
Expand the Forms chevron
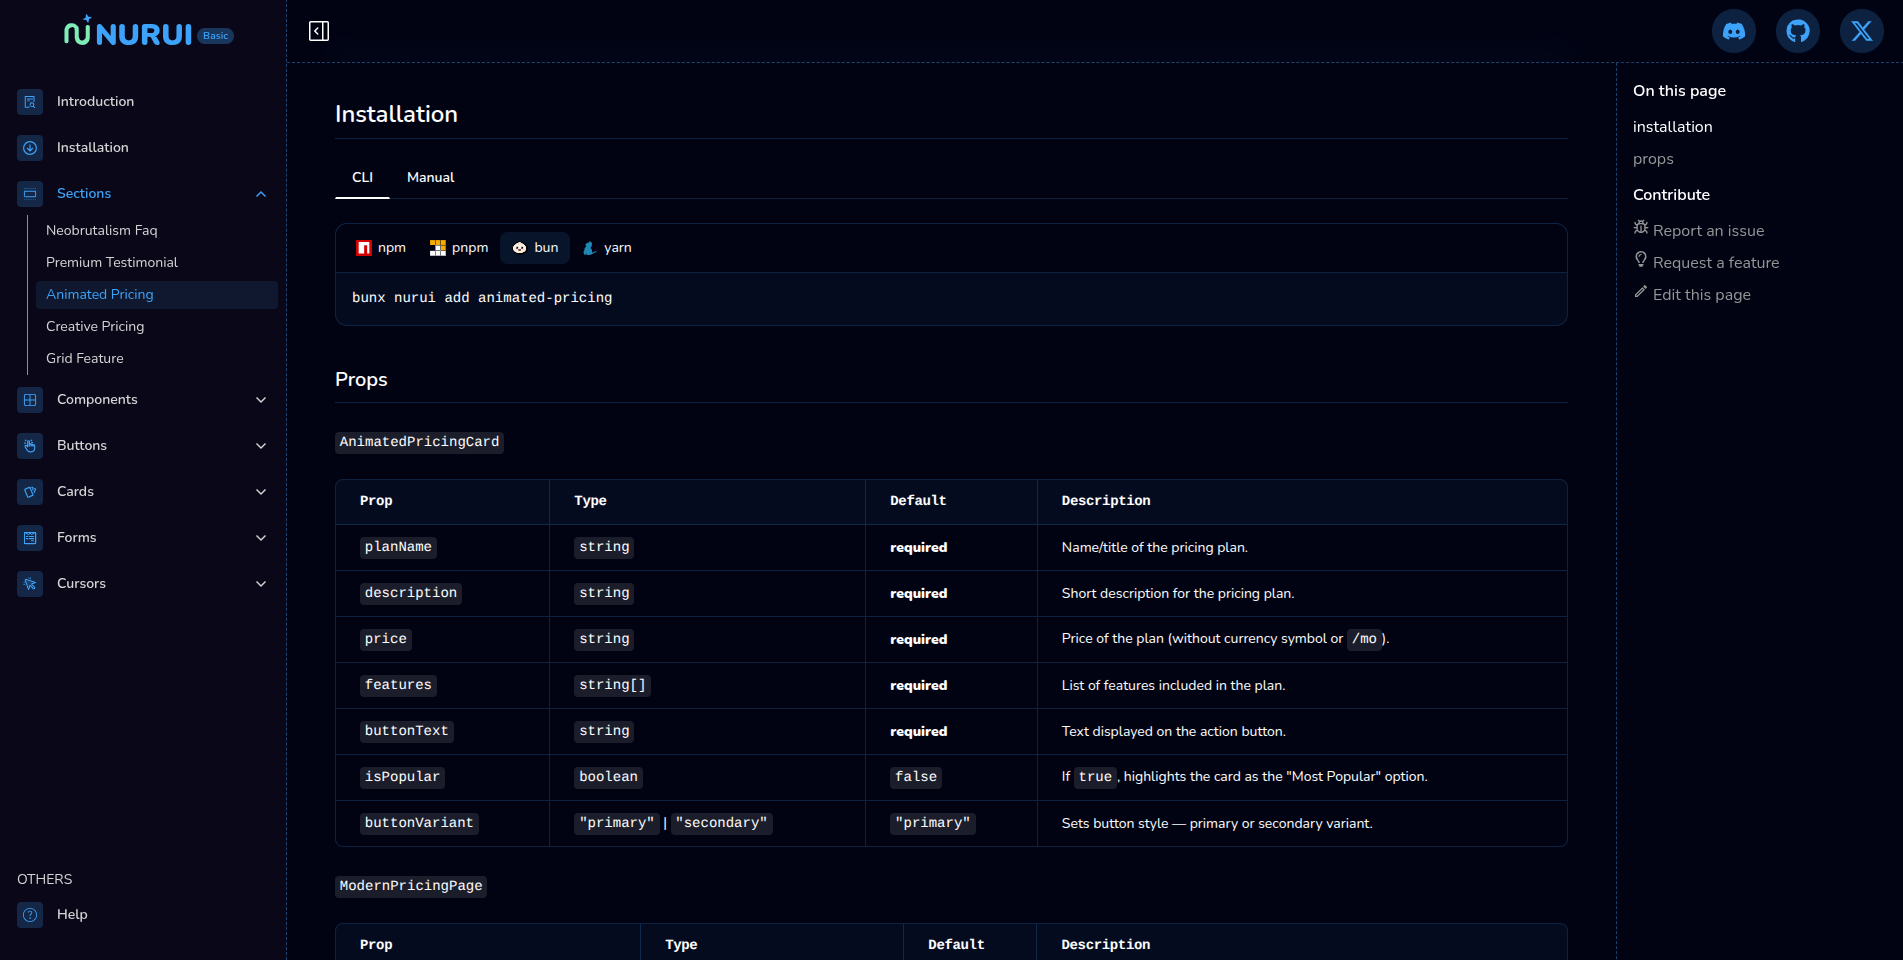pos(261,538)
